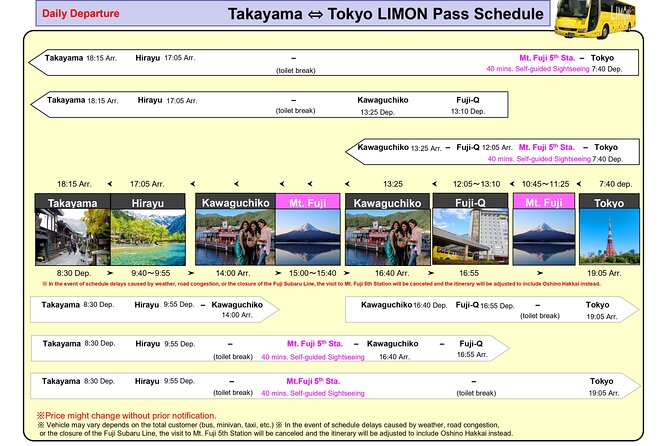The image size is (669, 446).
Task: Click the dark "Hirayu" photo header
Action: pyautogui.click(x=148, y=201)
